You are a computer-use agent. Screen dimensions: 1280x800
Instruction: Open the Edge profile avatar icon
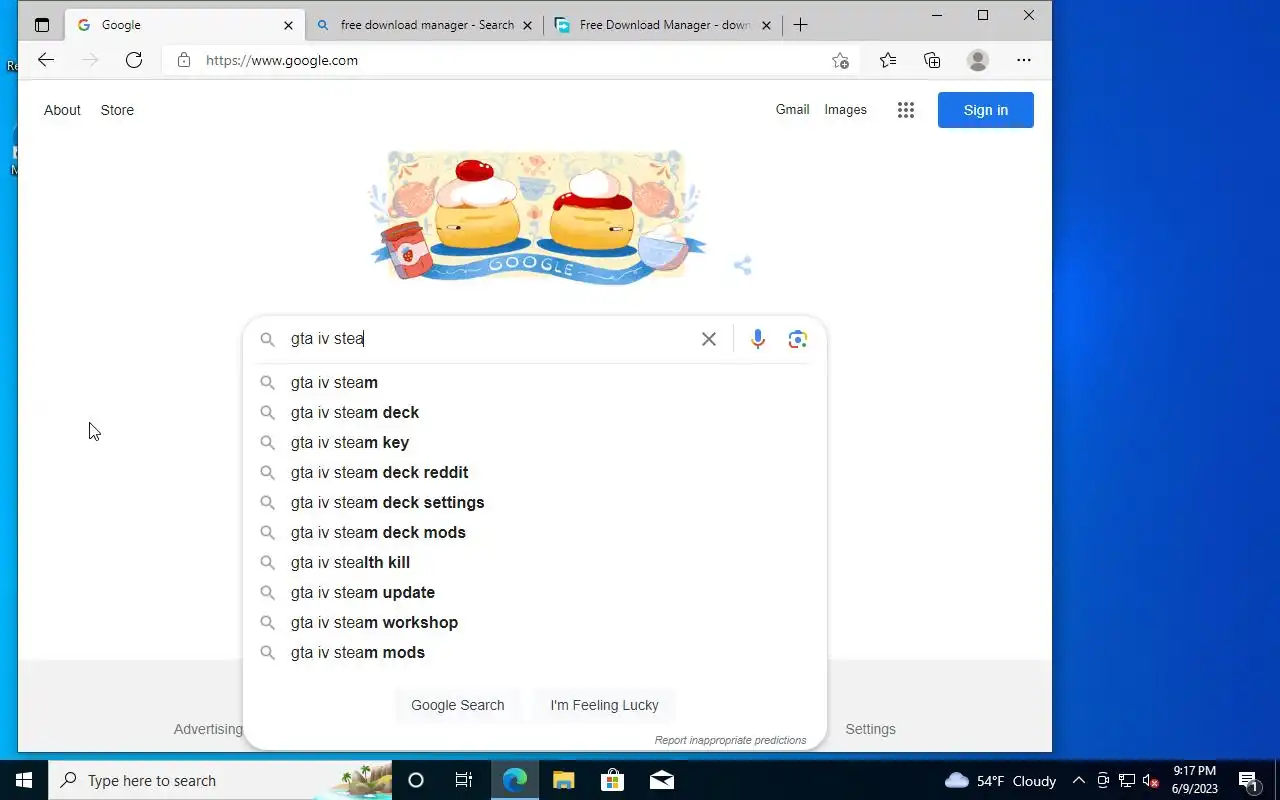pyautogui.click(x=978, y=60)
